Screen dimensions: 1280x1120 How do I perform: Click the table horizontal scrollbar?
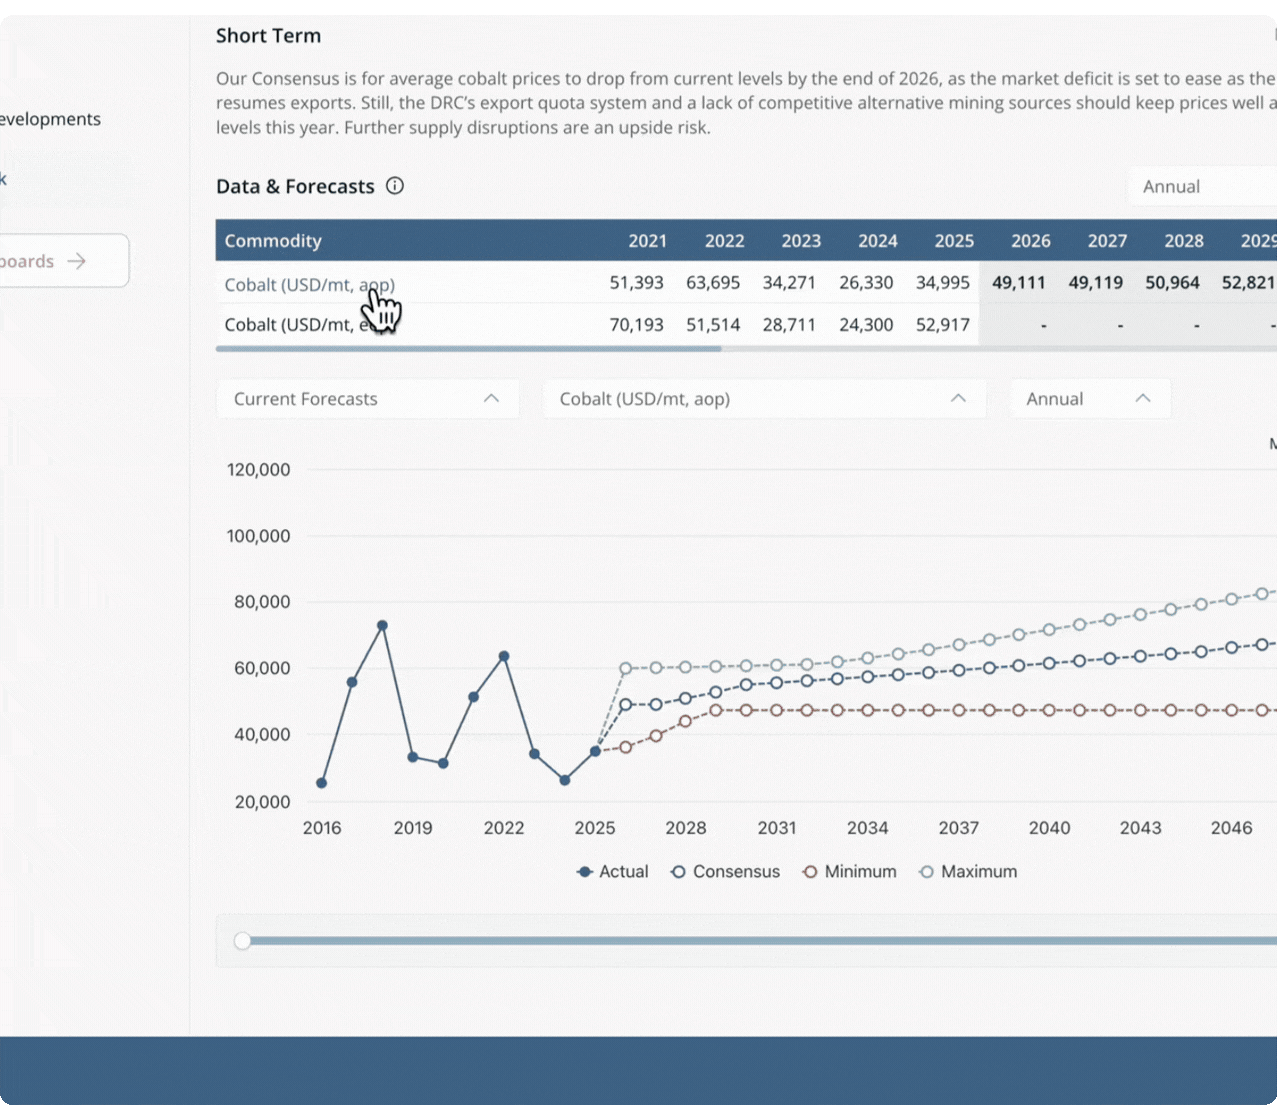[x=468, y=349]
